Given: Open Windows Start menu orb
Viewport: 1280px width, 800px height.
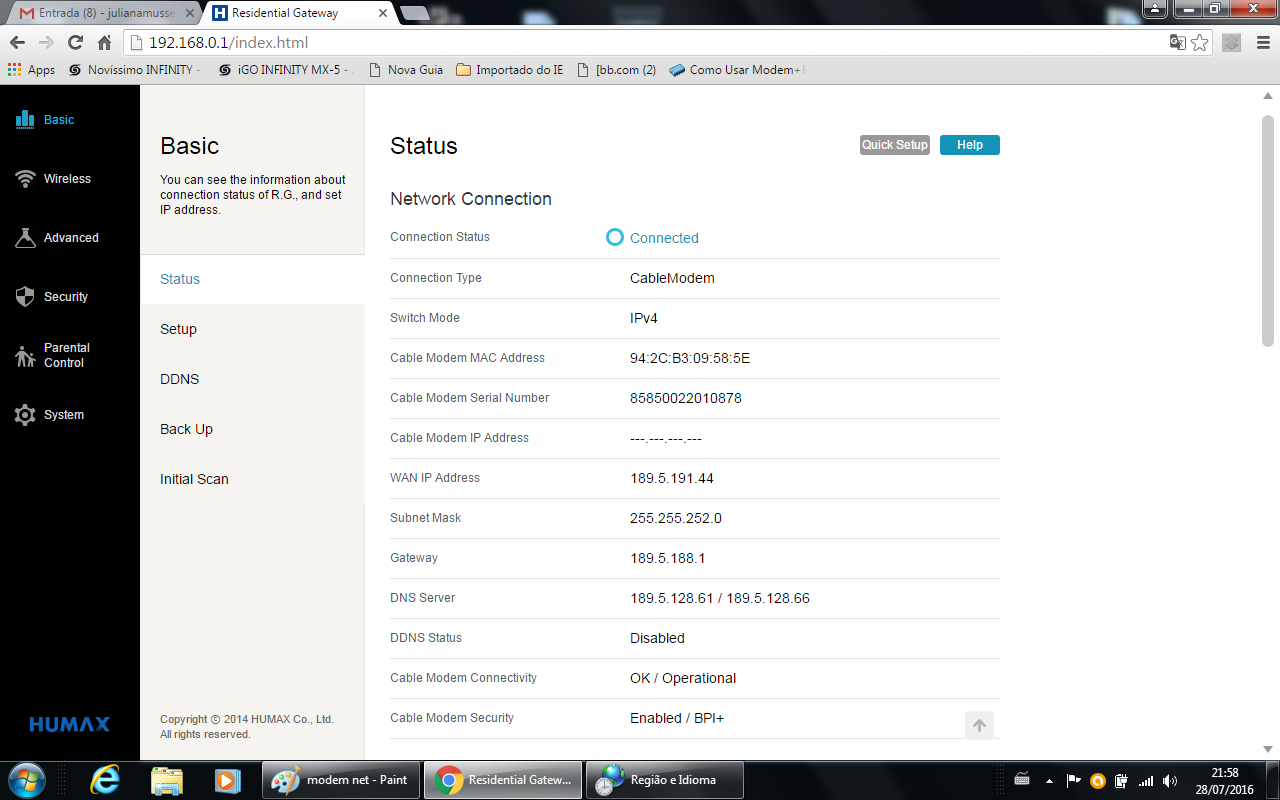Looking at the screenshot, I should tap(25, 780).
